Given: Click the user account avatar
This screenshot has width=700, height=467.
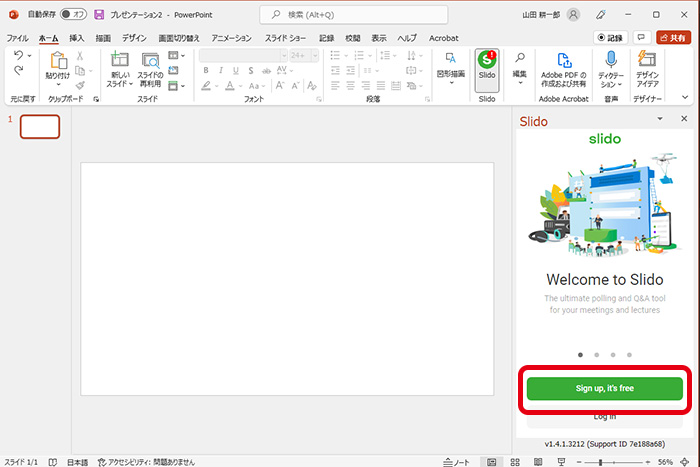Looking at the screenshot, I should pos(573,15).
